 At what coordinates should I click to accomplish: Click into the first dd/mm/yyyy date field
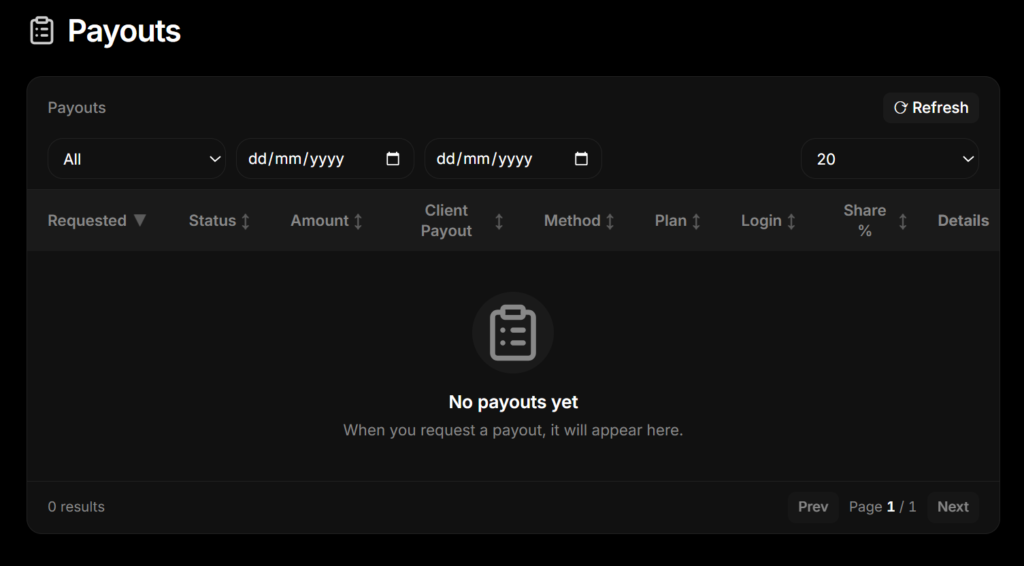pos(296,159)
